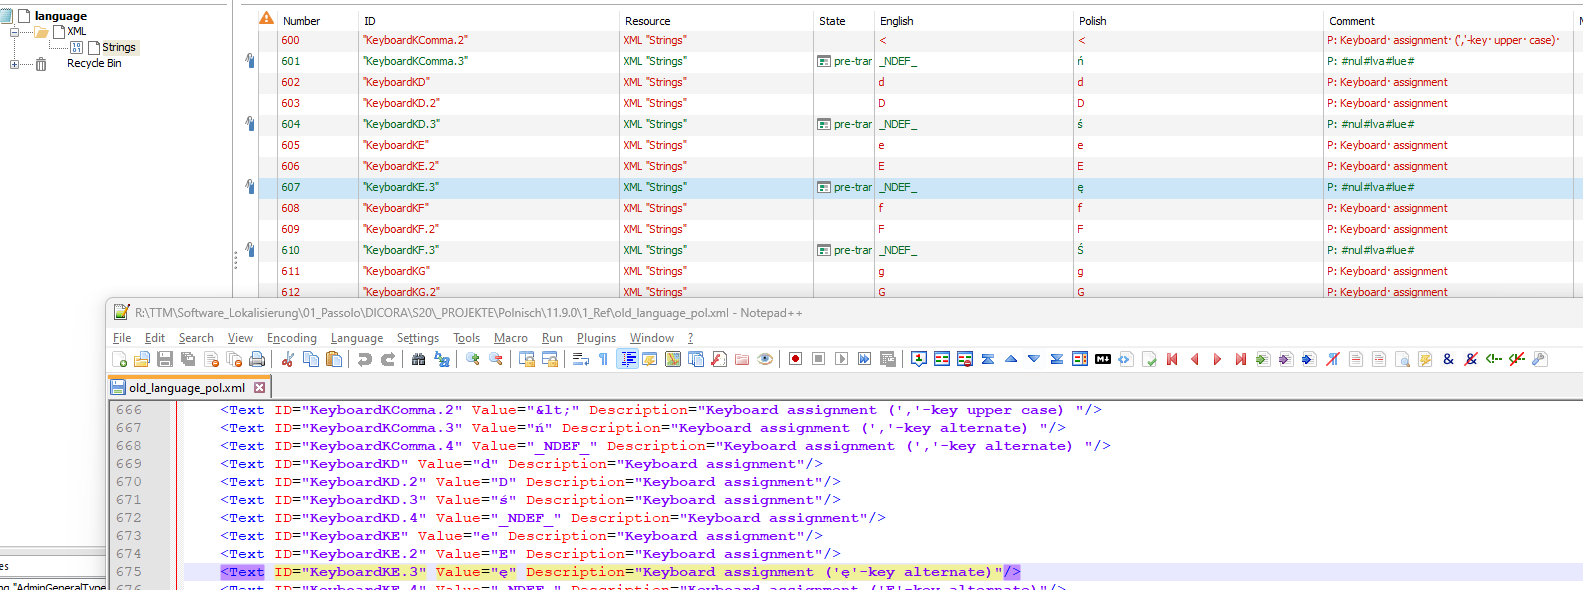1583x590 pixels.
Task: Play back the recorded macro
Action: click(842, 360)
